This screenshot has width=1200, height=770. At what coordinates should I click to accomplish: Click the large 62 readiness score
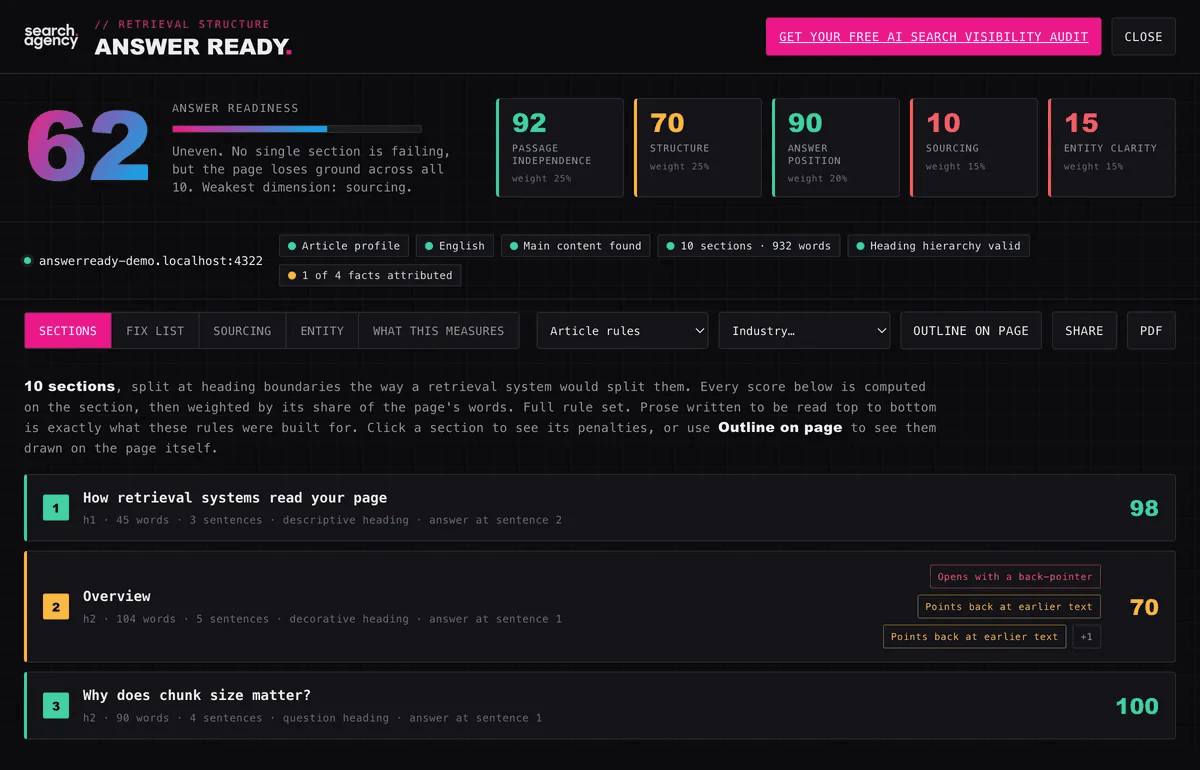click(88, 146)
